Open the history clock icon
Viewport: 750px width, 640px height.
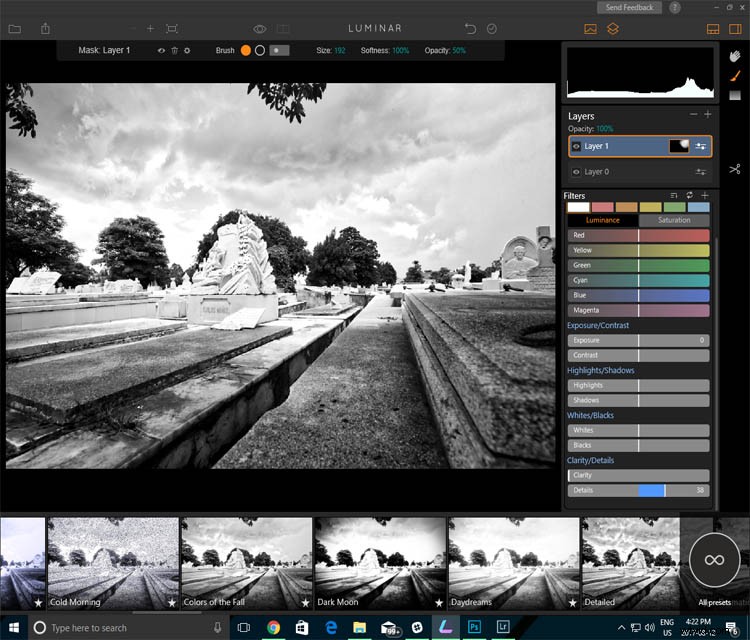point(492,29)
